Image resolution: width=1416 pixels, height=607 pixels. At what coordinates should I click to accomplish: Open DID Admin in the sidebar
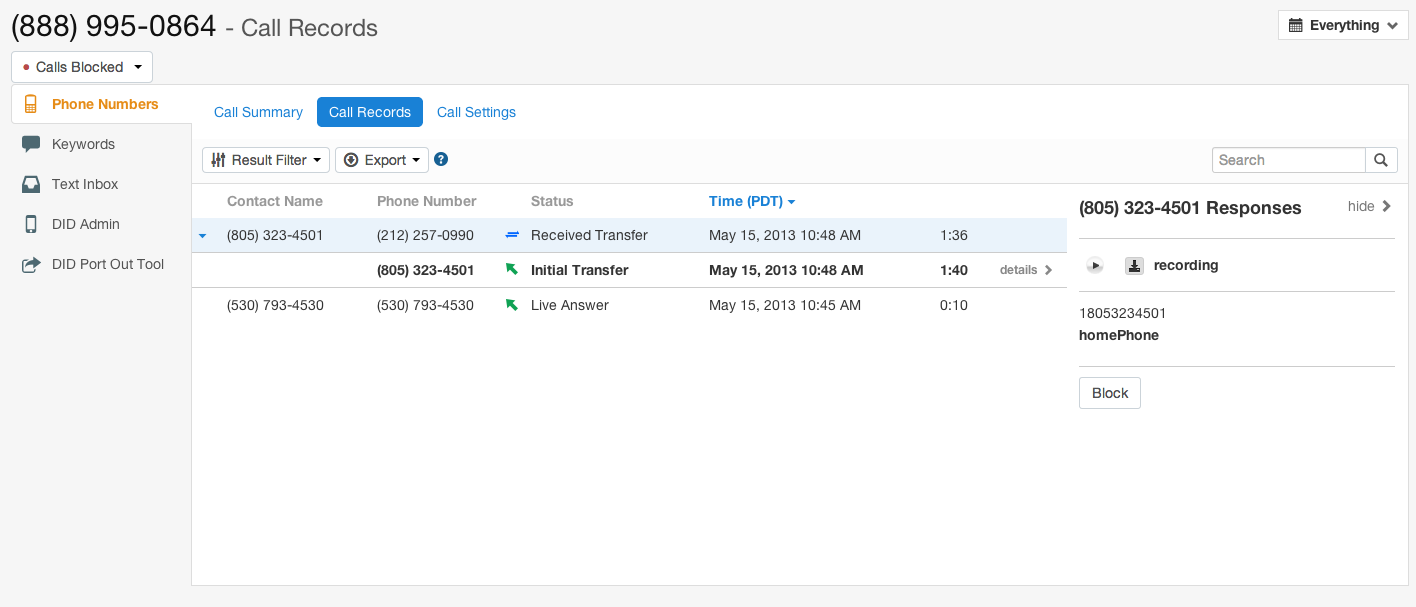click(85, 224)
